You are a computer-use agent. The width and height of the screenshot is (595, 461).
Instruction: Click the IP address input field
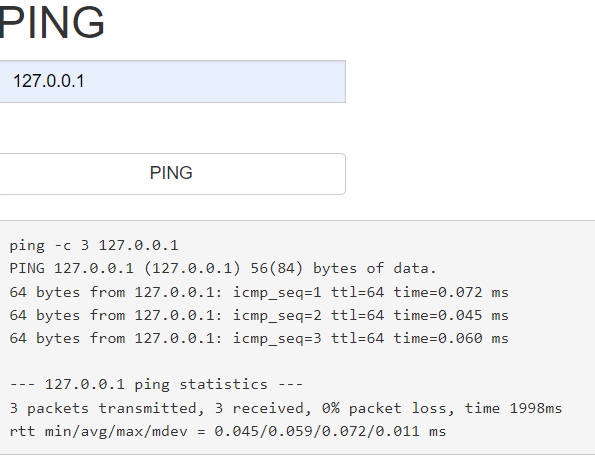pyautogui.click(x=173, y=81)
